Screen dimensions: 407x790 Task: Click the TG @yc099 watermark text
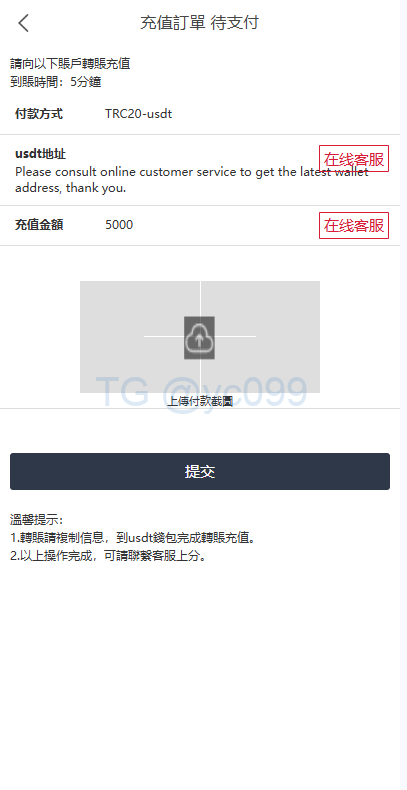point(201,391)
